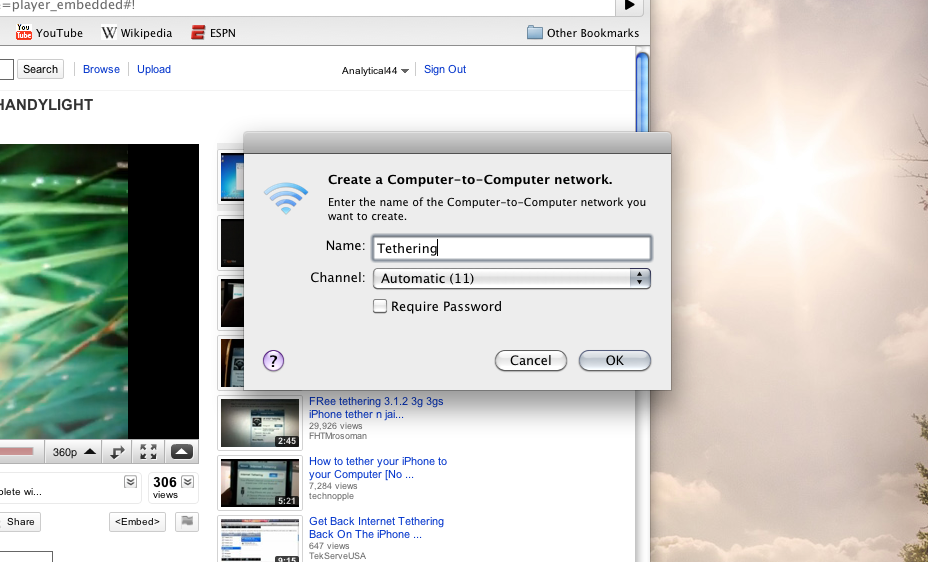Click the YouTube search input box
This screenshot has width=928, height=562.
click(x=7, y=69)
